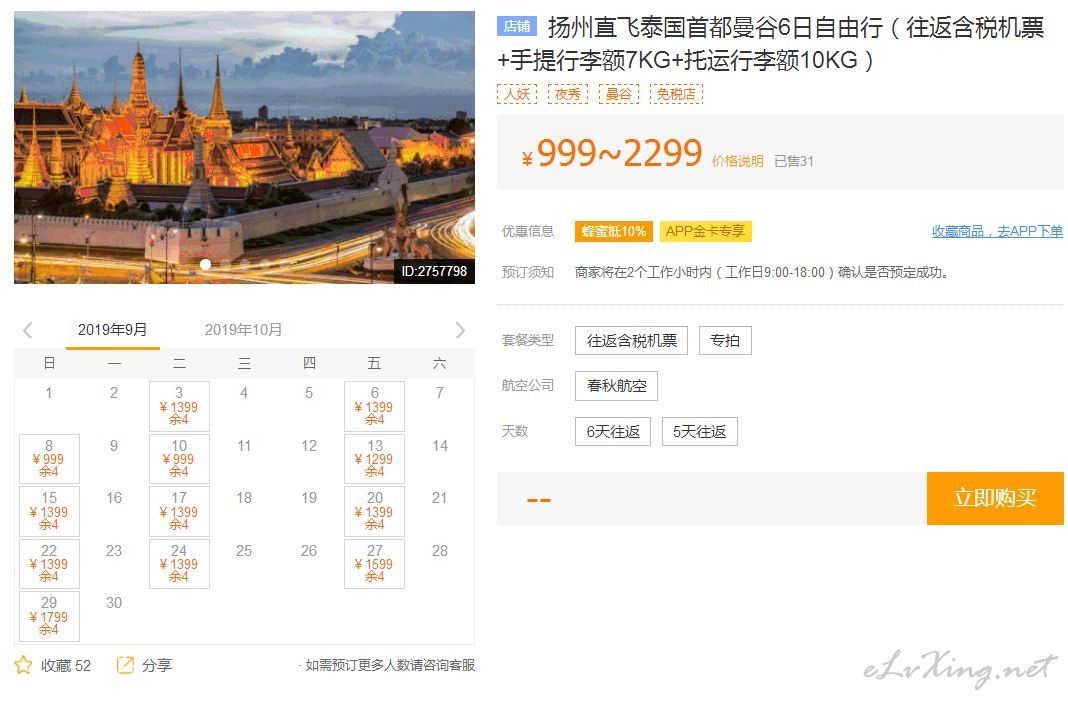Click the share icon
The image size is (1068, 702).
125,665
